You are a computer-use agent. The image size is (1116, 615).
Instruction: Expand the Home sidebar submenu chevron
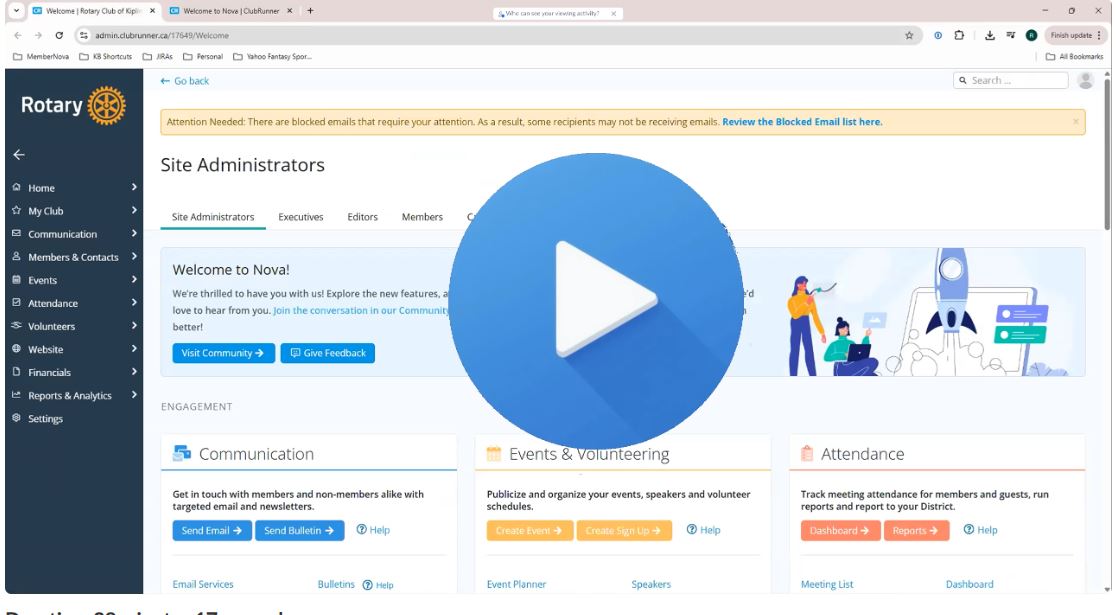[x=134, y=186]
